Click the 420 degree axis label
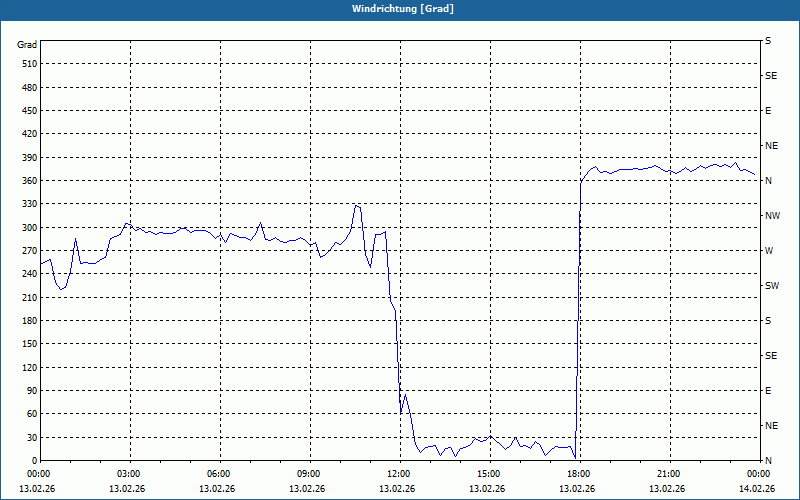 pos(29,134)
